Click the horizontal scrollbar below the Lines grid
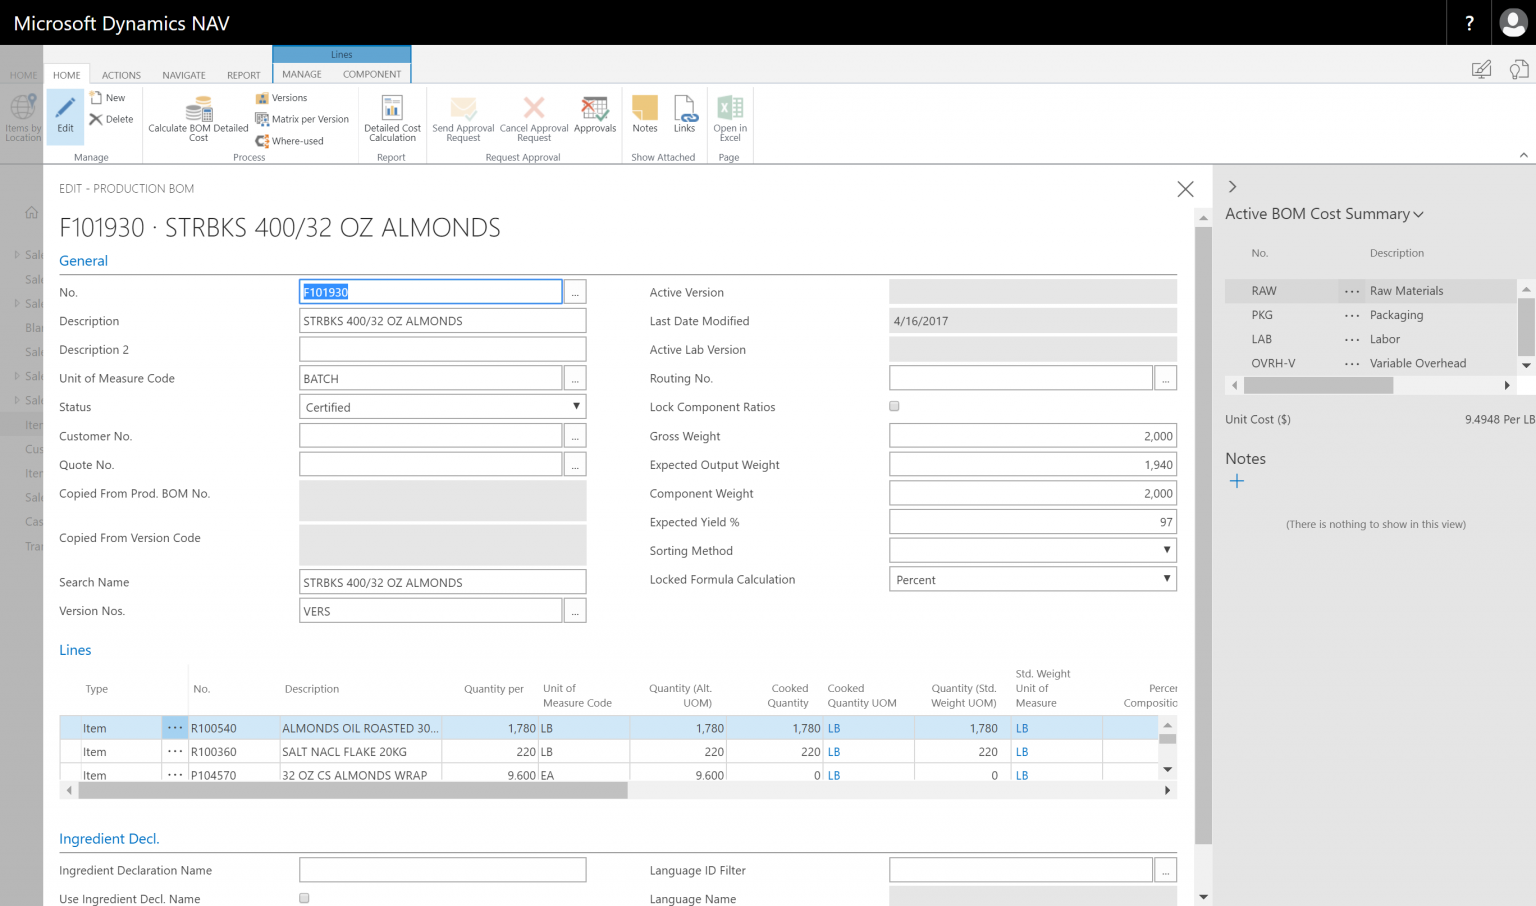The height and width of the screenshot is (906, 1536). (x=350, y=789)
